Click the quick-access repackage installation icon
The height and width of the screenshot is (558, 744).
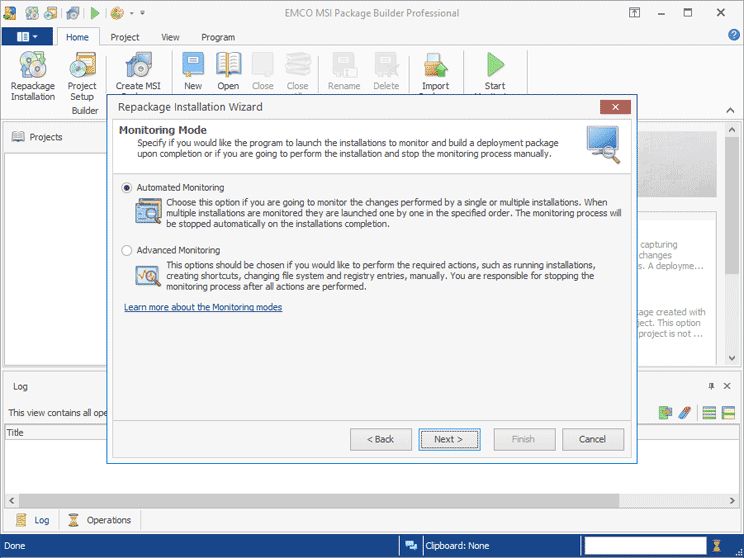[x=32, y=13]
